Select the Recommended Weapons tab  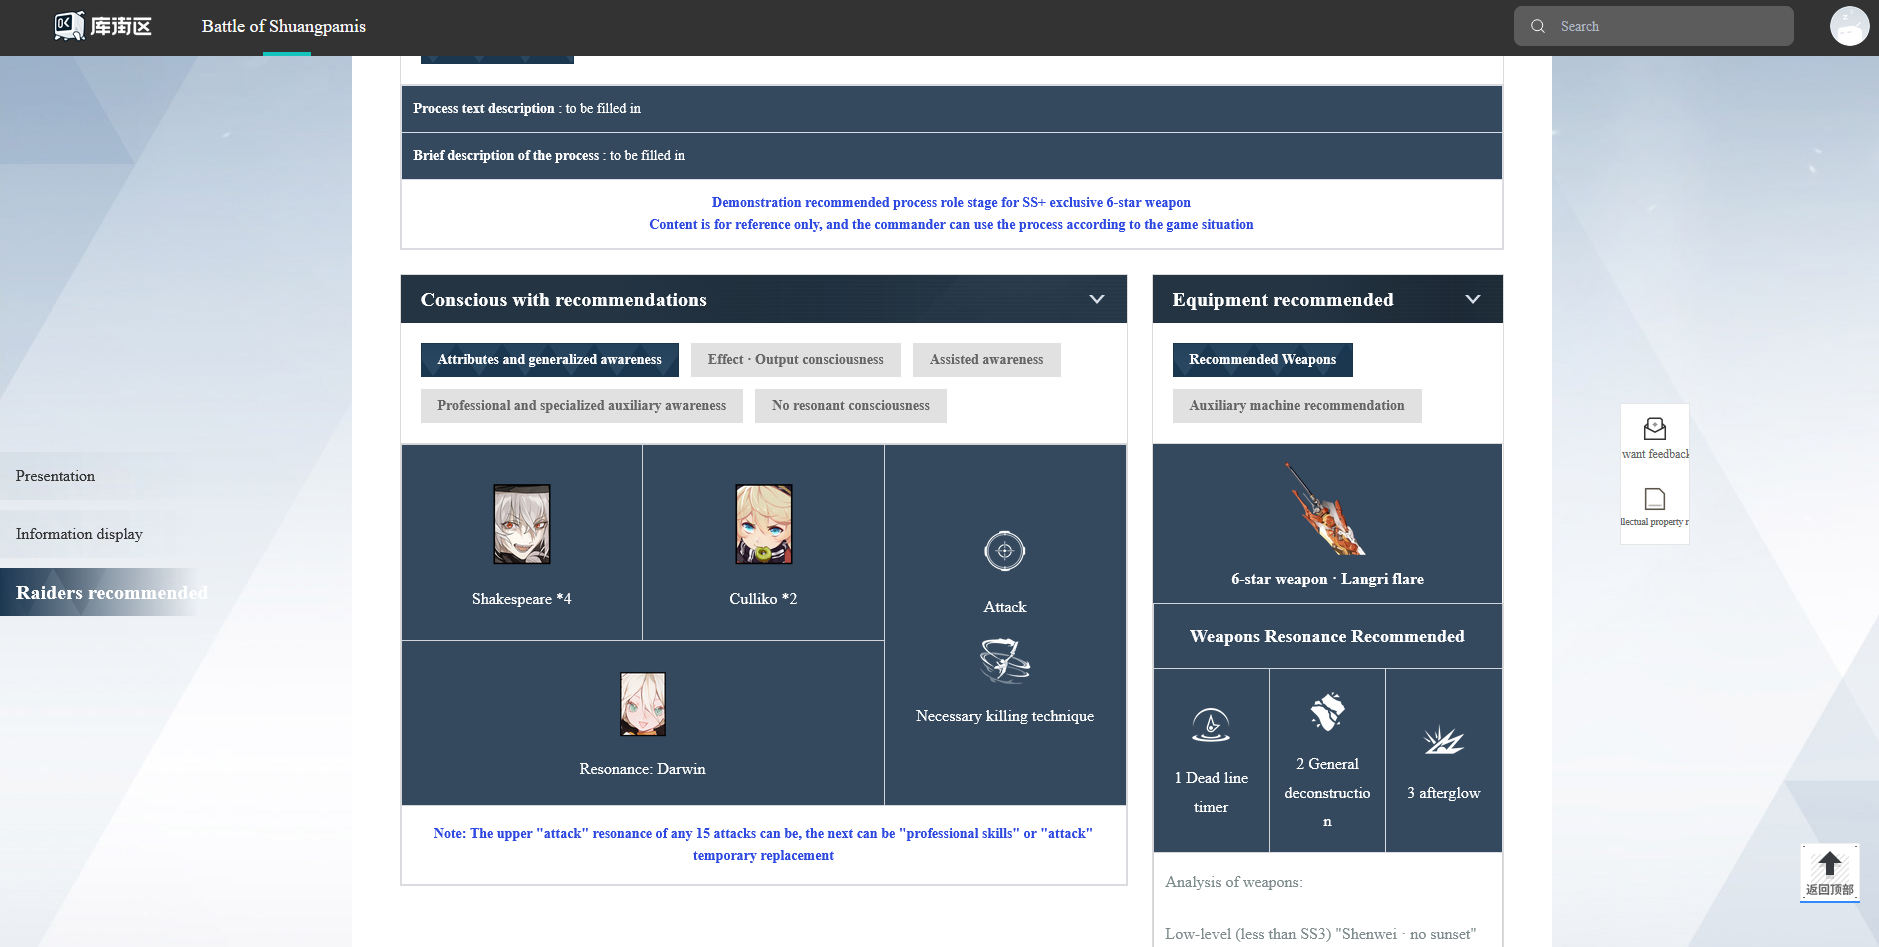1263,360
